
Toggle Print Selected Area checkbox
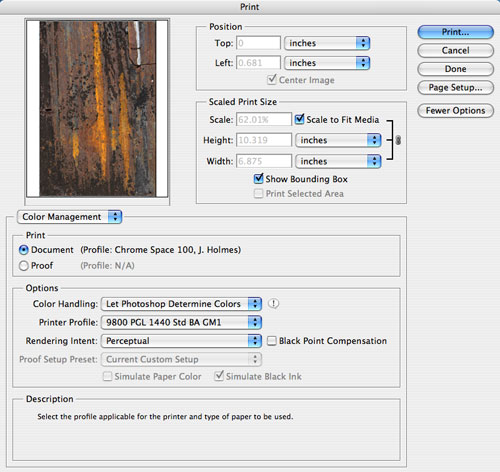point(259,194)
